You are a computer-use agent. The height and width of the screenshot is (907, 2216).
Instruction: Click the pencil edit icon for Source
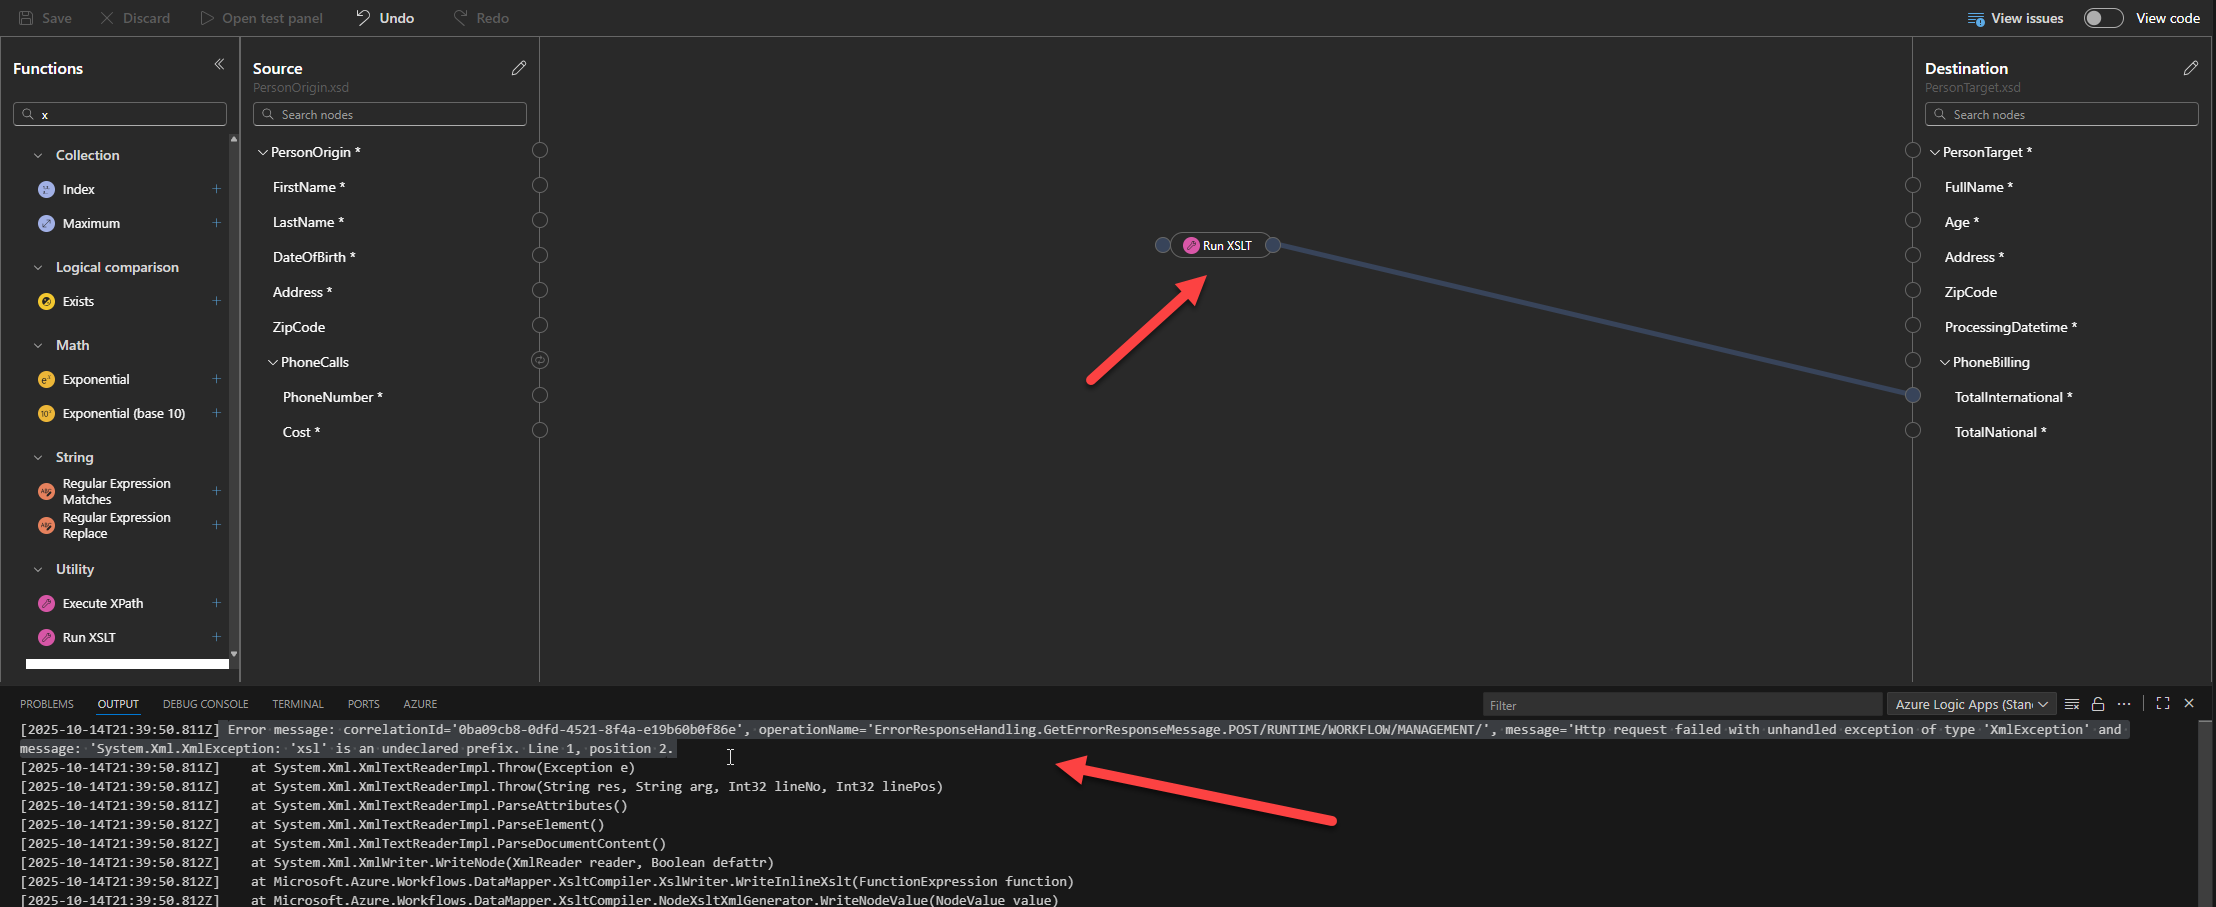[518, 68]
